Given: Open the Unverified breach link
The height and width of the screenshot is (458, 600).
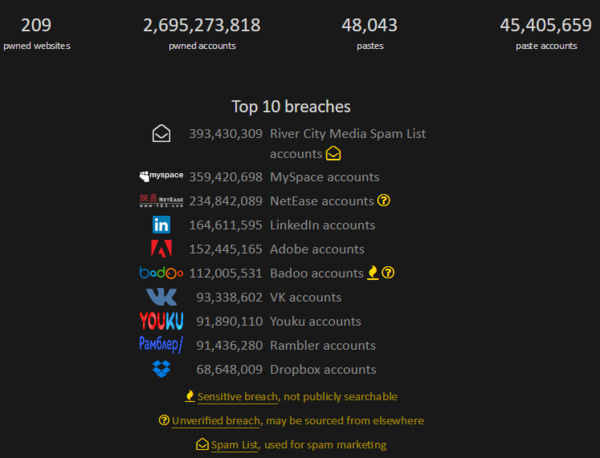Looking at the screenshot, I should pyautogui.click(x=216, y=421).
